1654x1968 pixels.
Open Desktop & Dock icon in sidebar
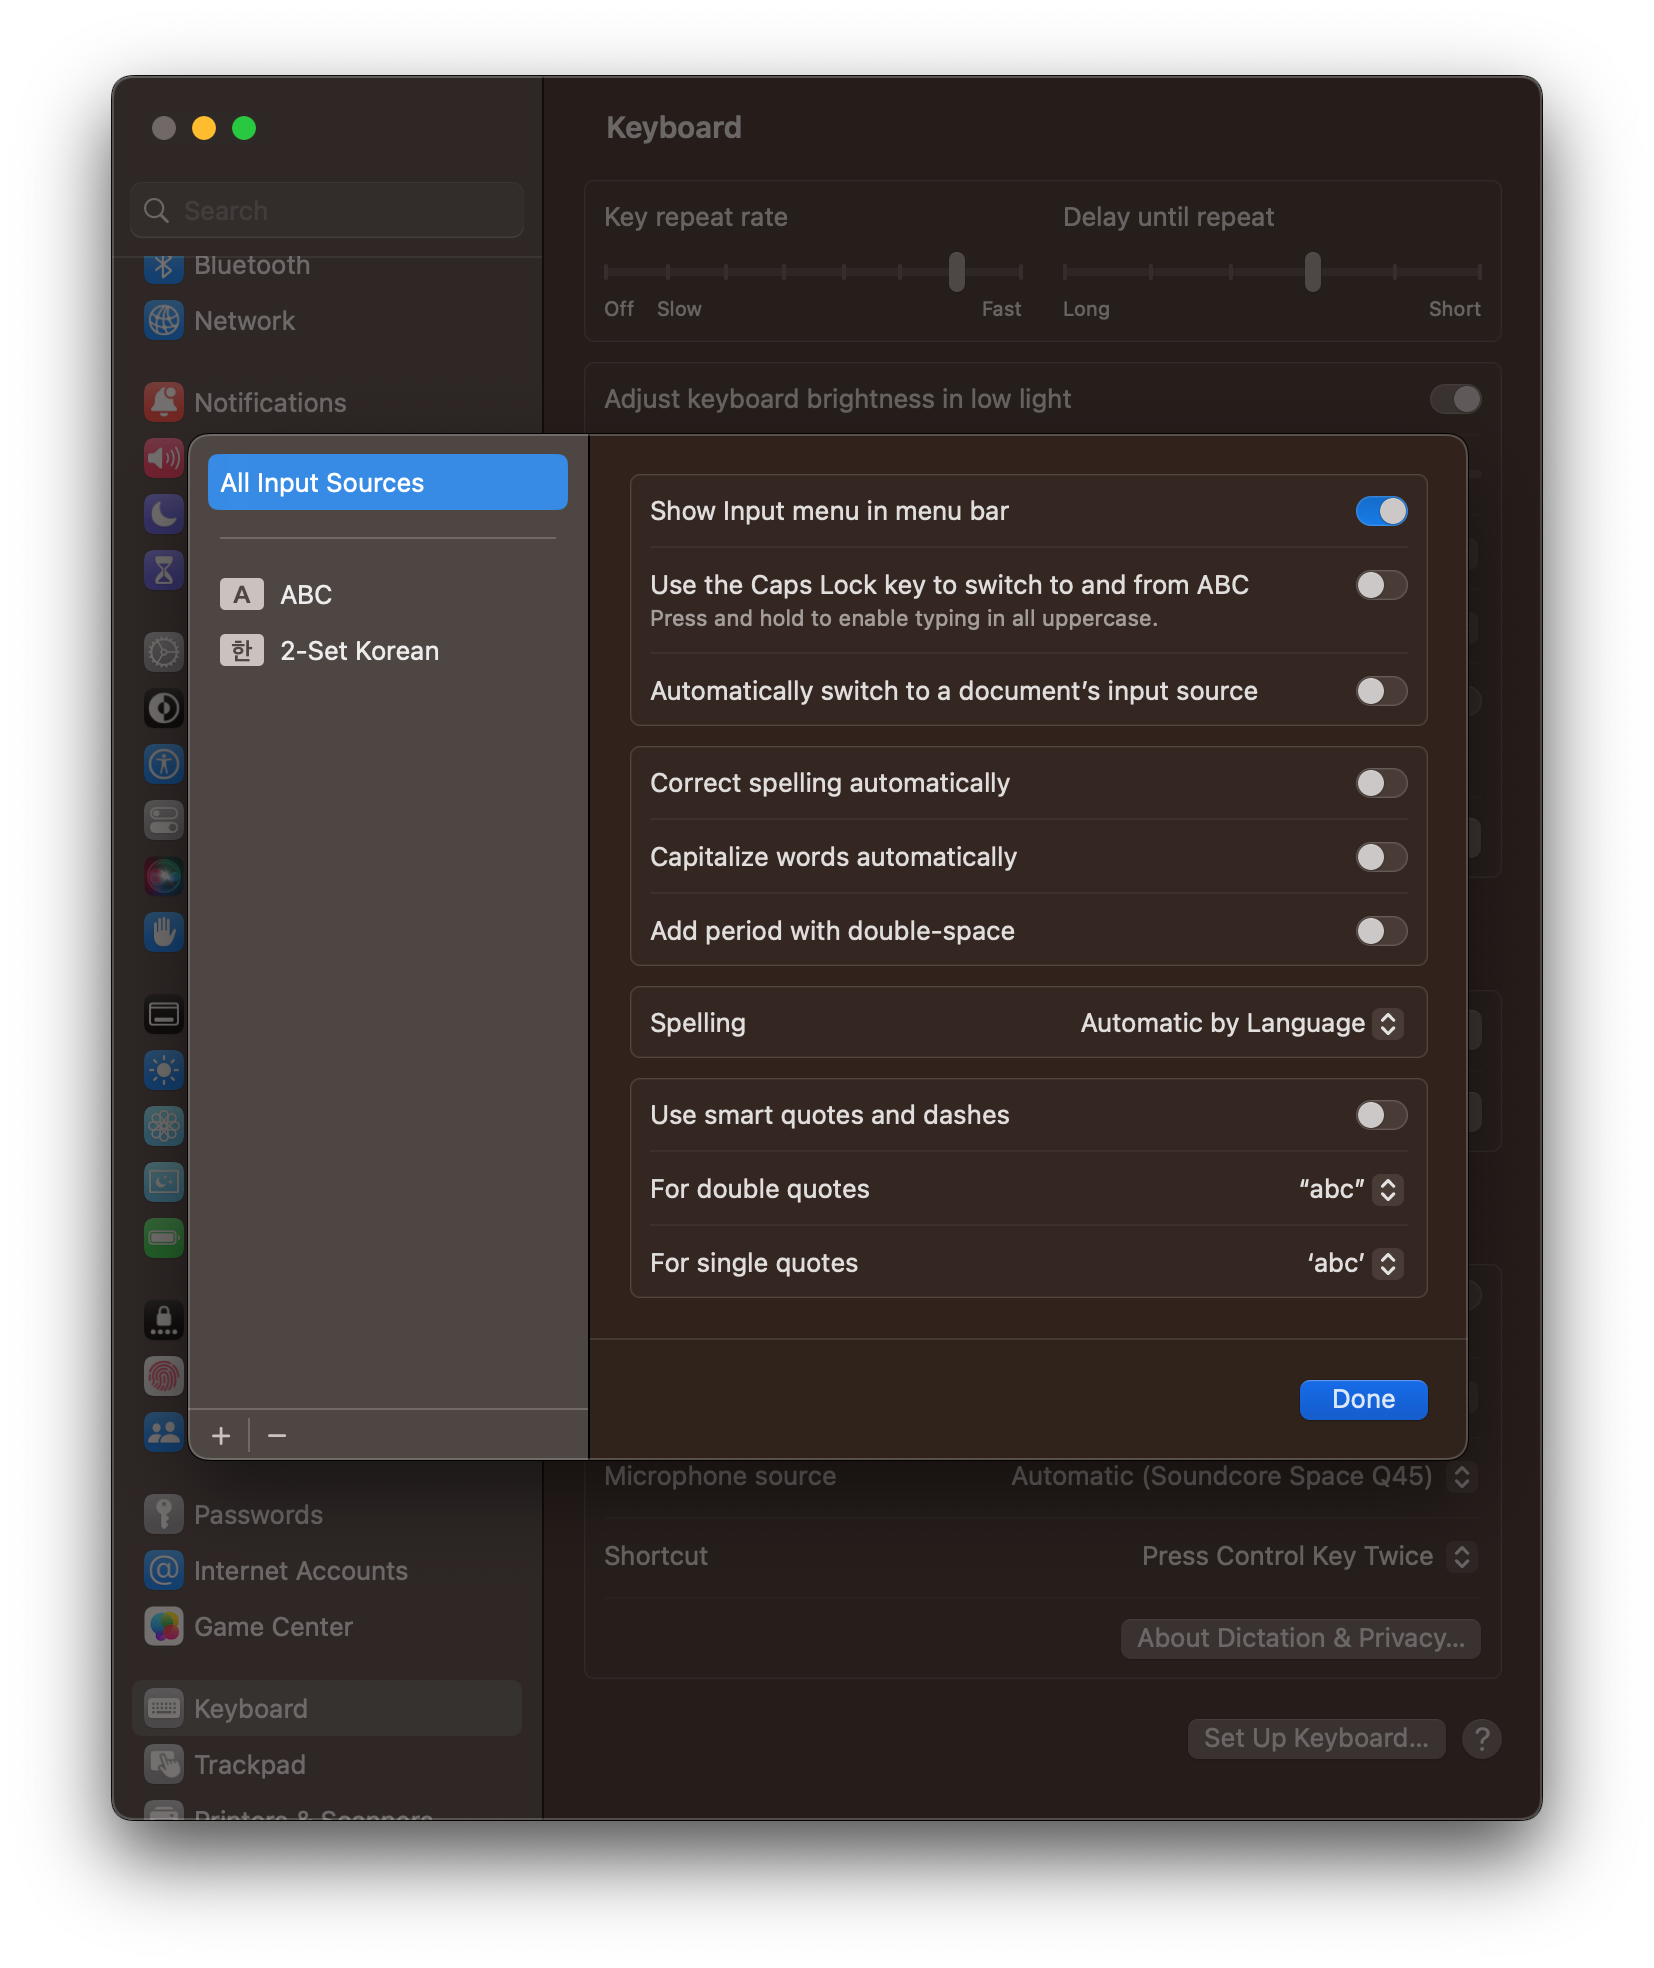pos(164,1014)
